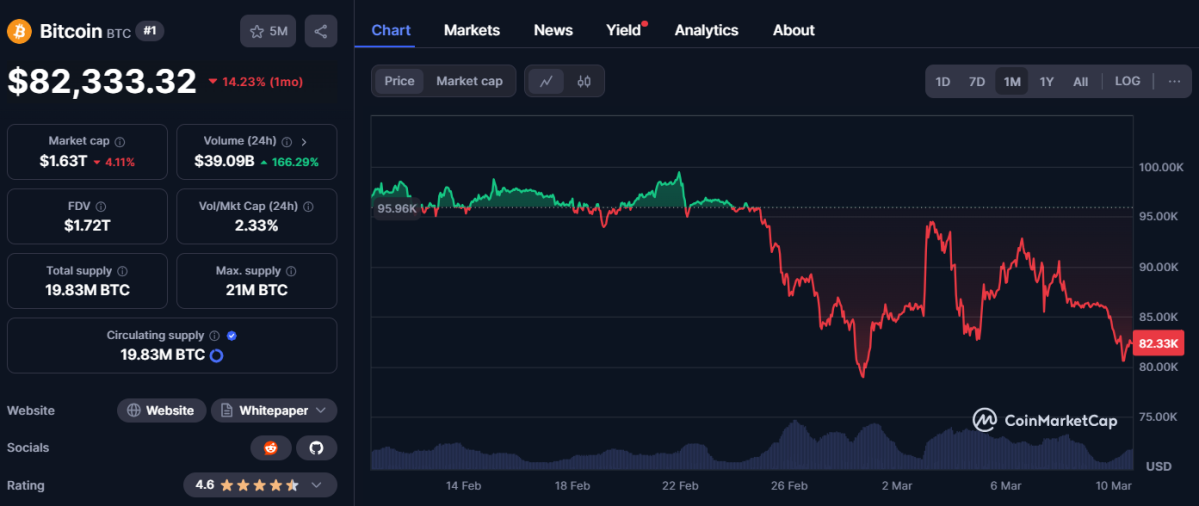Click the share icon button
This screenshot has width=1199, height=506.
320,31
